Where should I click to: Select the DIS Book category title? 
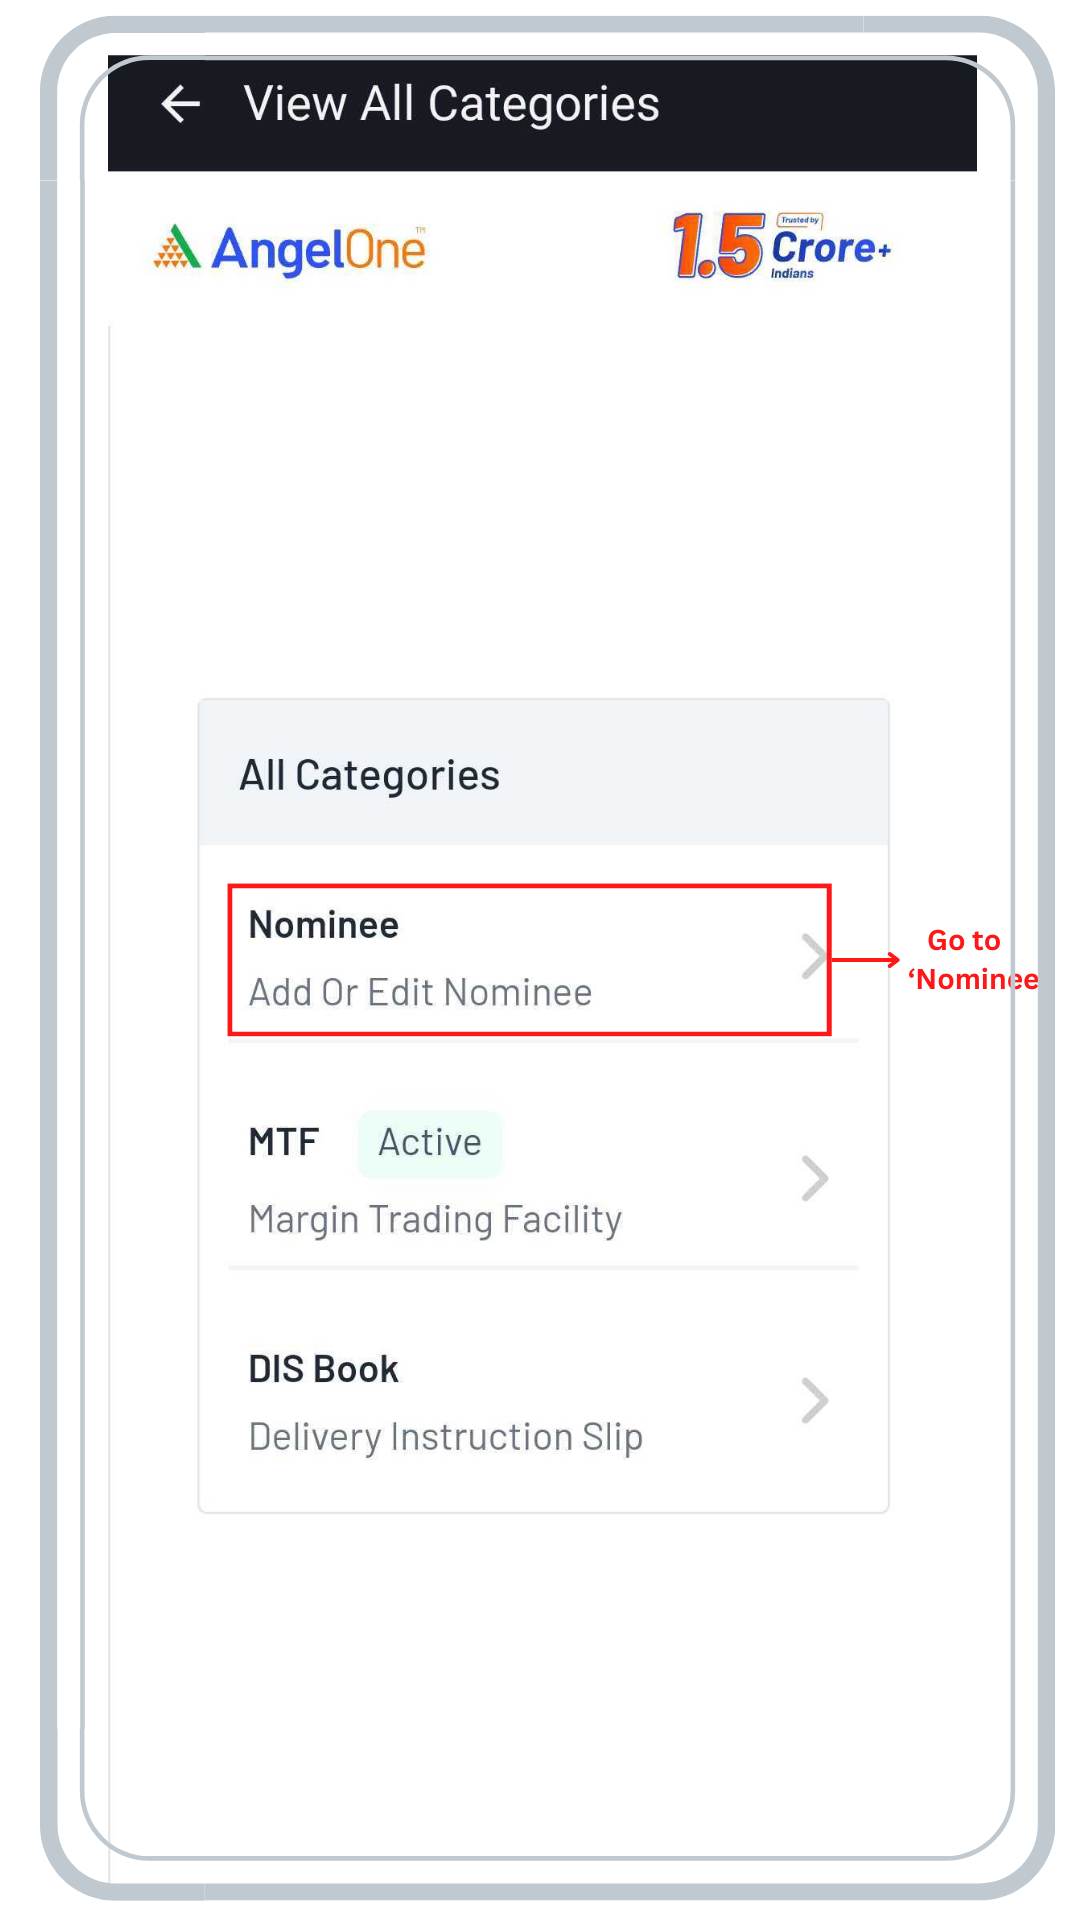(x=323, y=1369)
